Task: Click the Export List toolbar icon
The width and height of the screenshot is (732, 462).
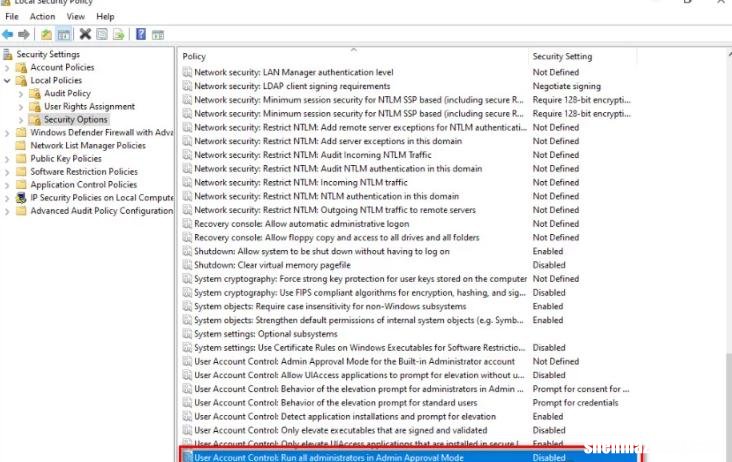Action: [119, 34]
